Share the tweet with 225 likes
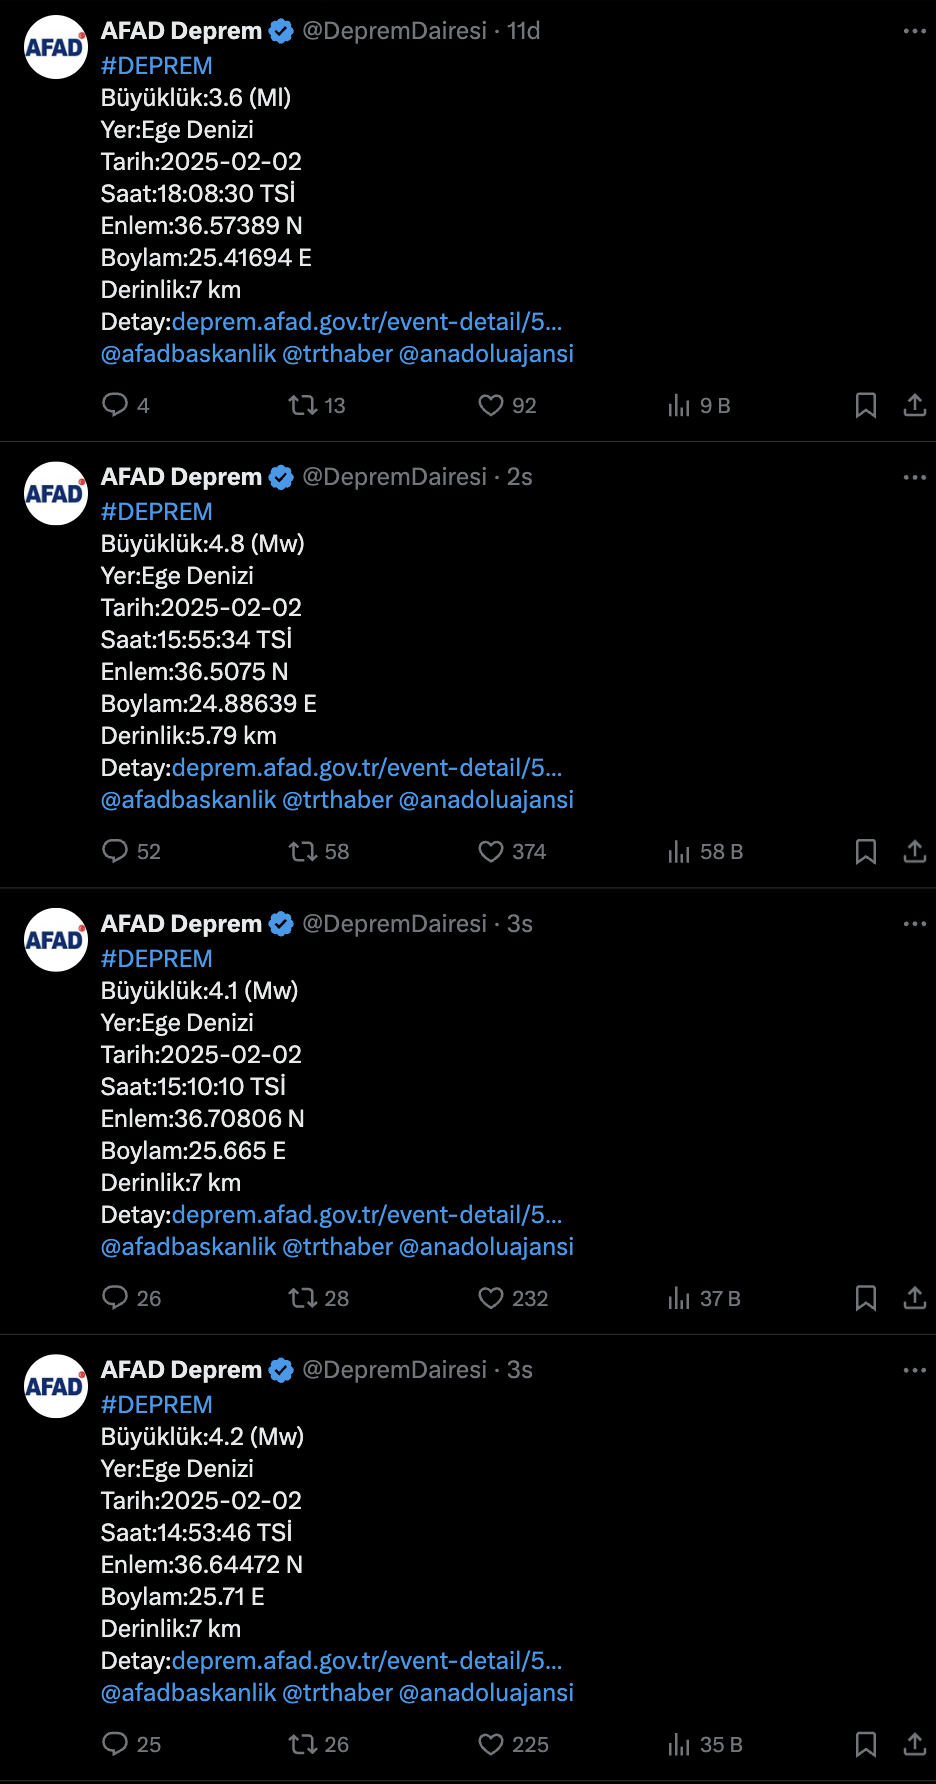The image size is (936, 1784). click(x=915, y=1744)
